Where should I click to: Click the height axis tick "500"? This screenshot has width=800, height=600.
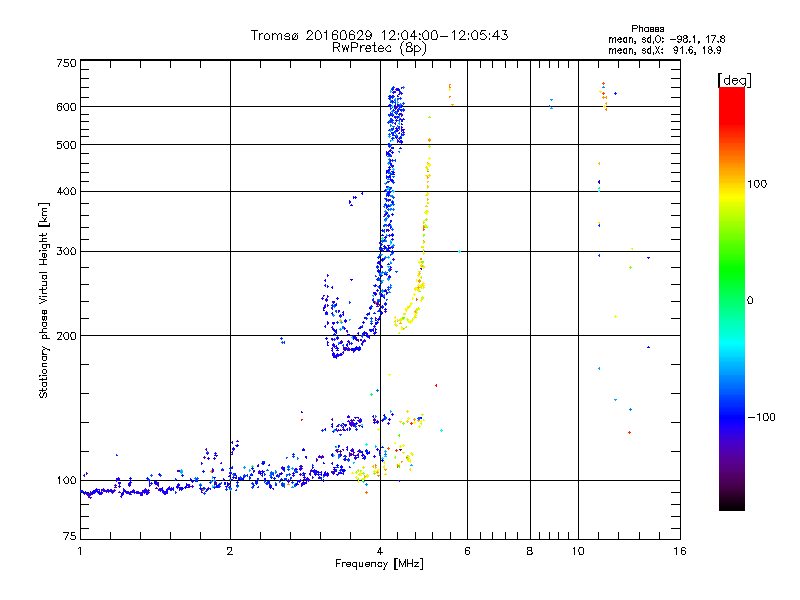pos(66,145)
